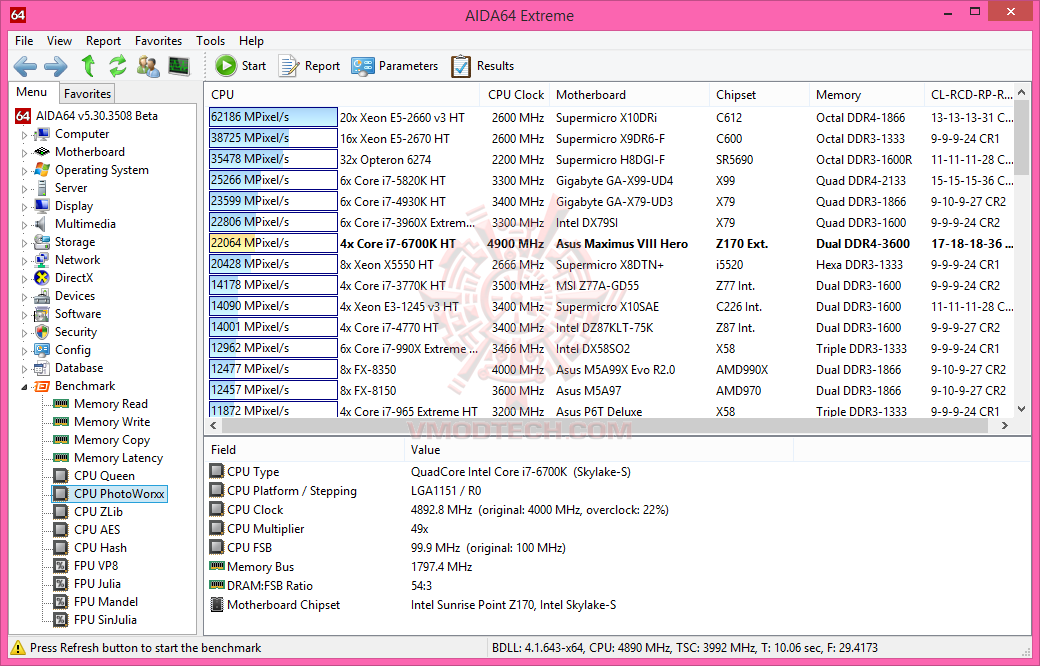This screenshot has width=1040, height=666.
Task: Expand the Computer tree node
Action: click(25, 135)
